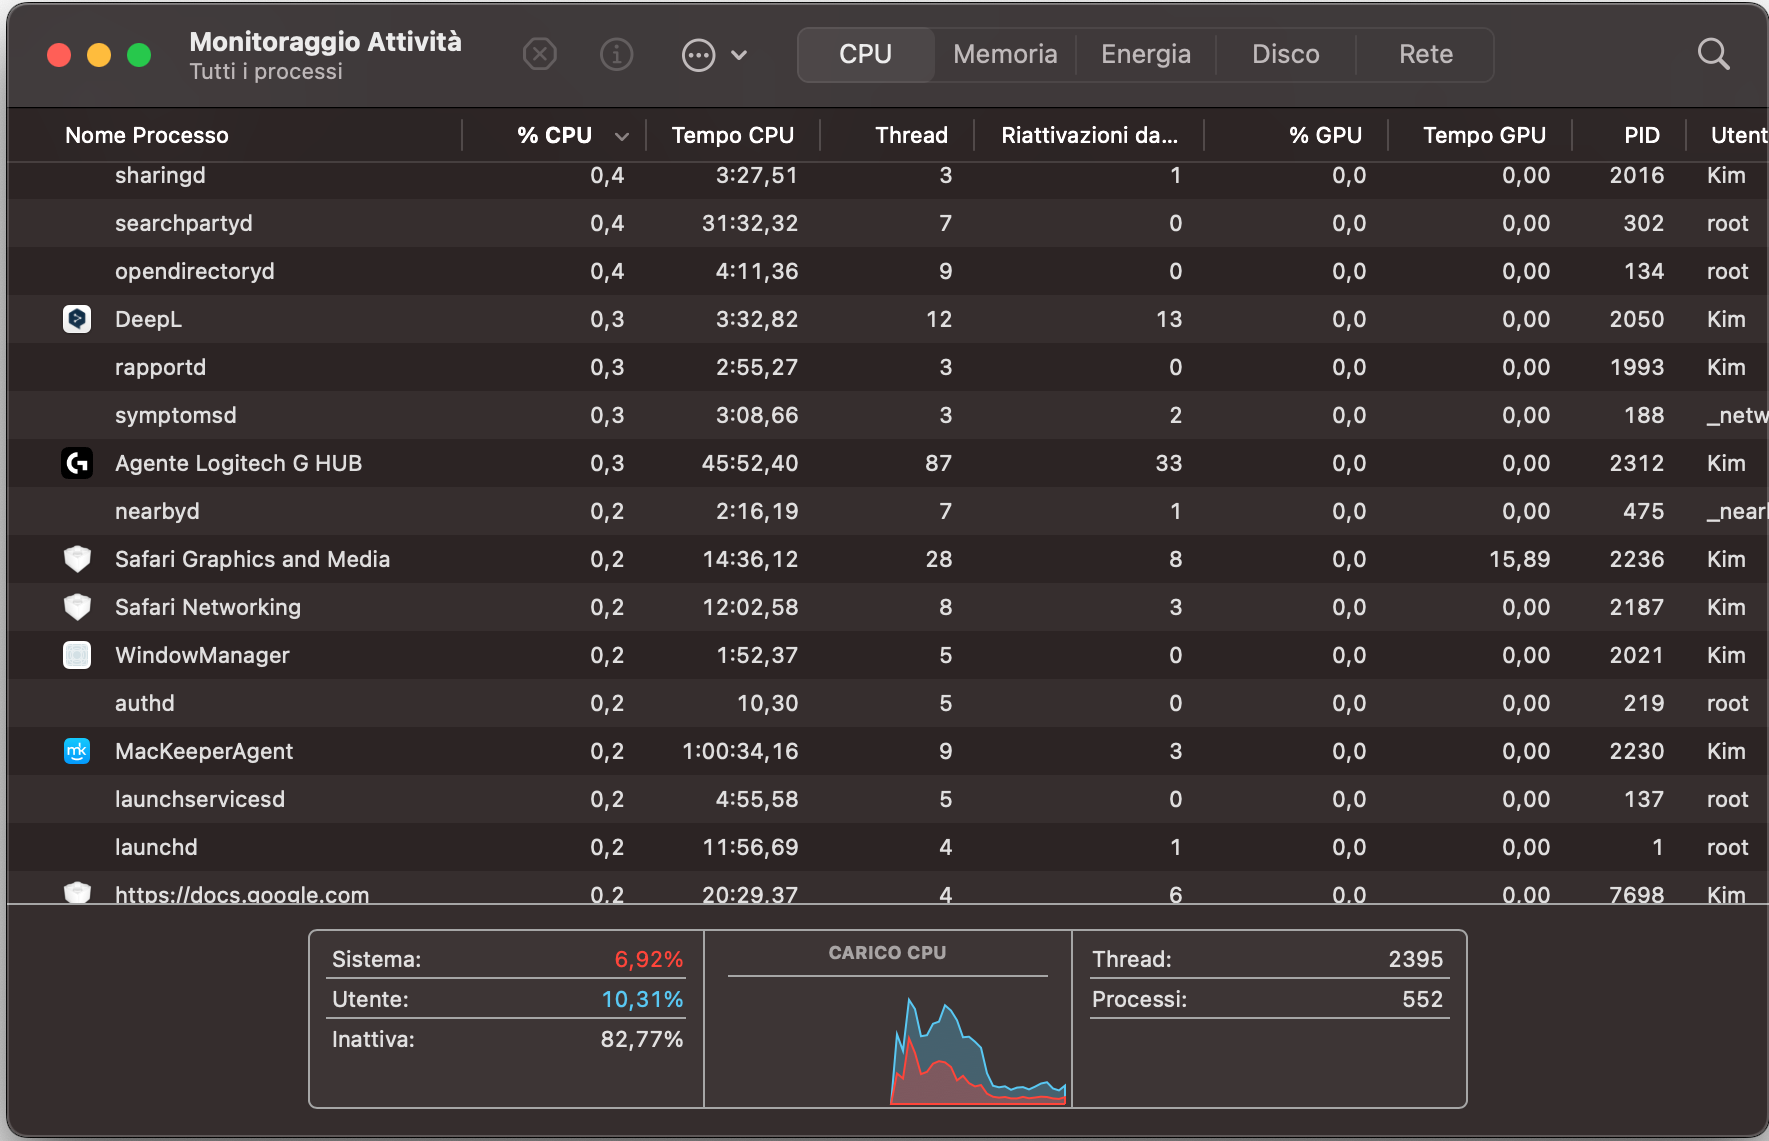Select the searchpartyd process row
Image resolution: width=1769 pixels, height=1141 pixels.
coord(888,223)
